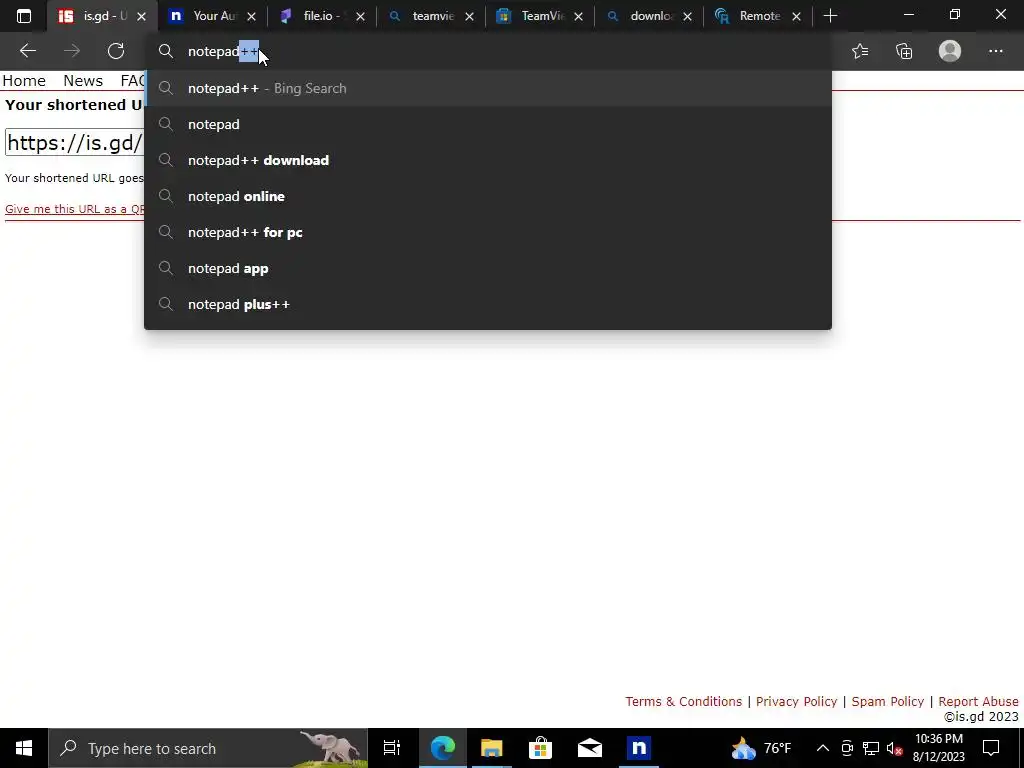Open the Mail app from the taskbar

click(x=589, y=748)
